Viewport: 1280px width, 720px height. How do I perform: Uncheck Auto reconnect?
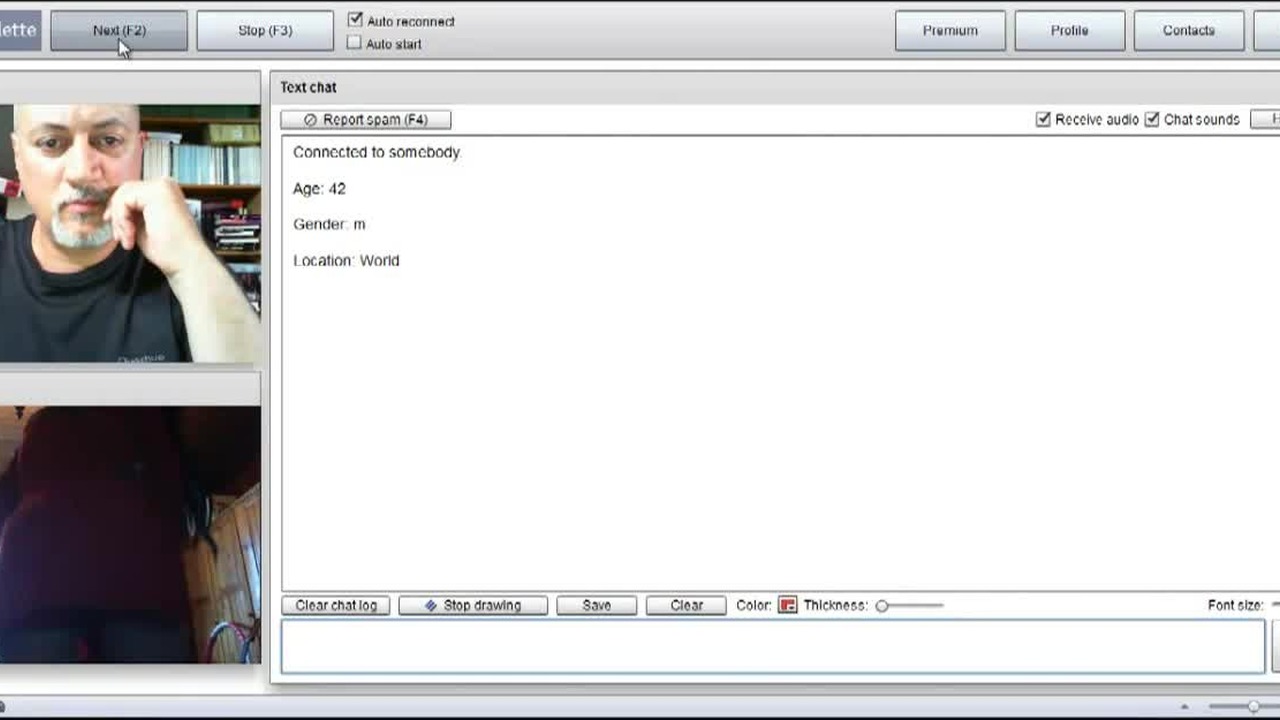tap(355, 20)
